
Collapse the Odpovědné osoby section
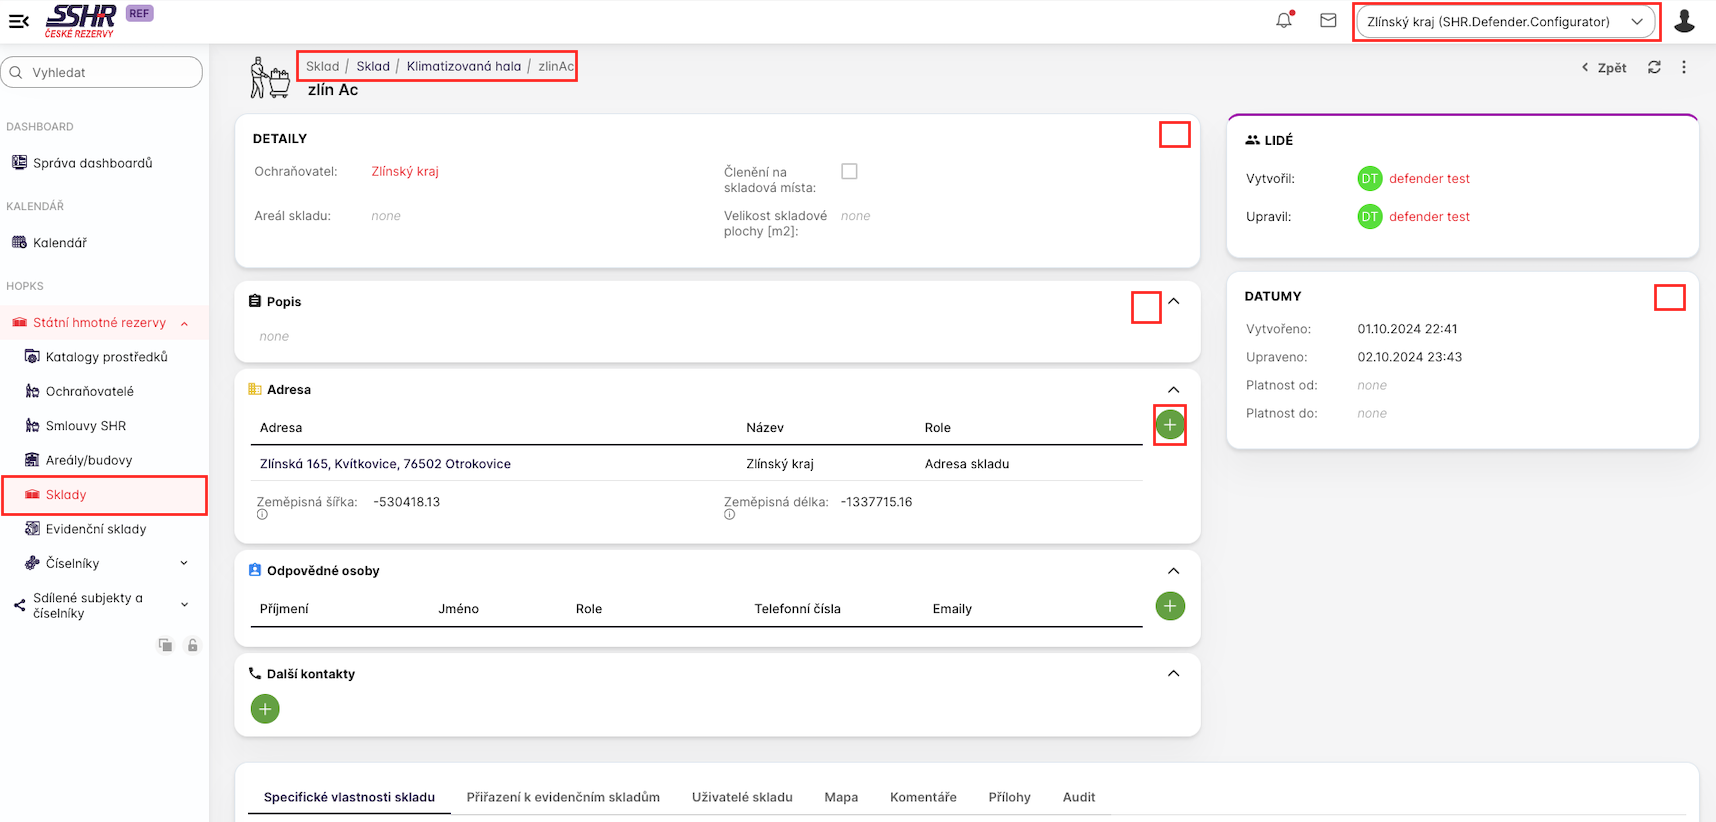(1174, 571)
